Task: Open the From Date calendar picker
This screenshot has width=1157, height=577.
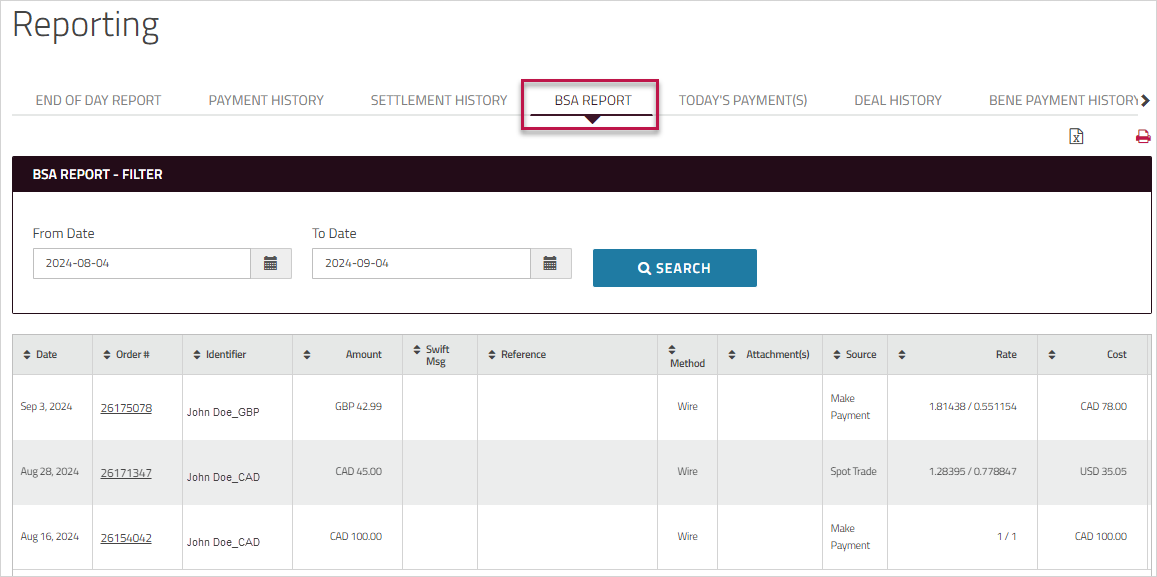Action: coord(270,264)
